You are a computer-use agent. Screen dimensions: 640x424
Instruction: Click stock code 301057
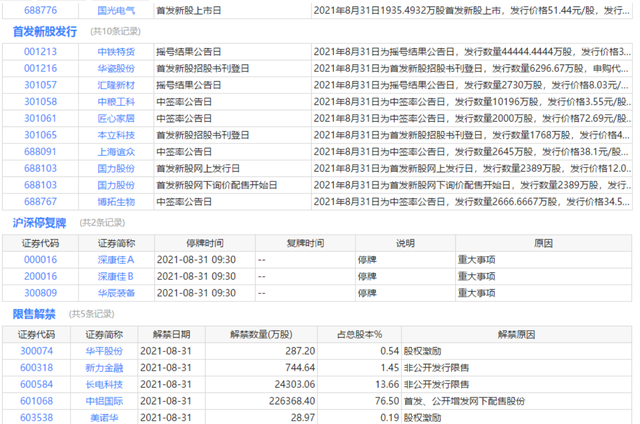(x=40, y=85)
